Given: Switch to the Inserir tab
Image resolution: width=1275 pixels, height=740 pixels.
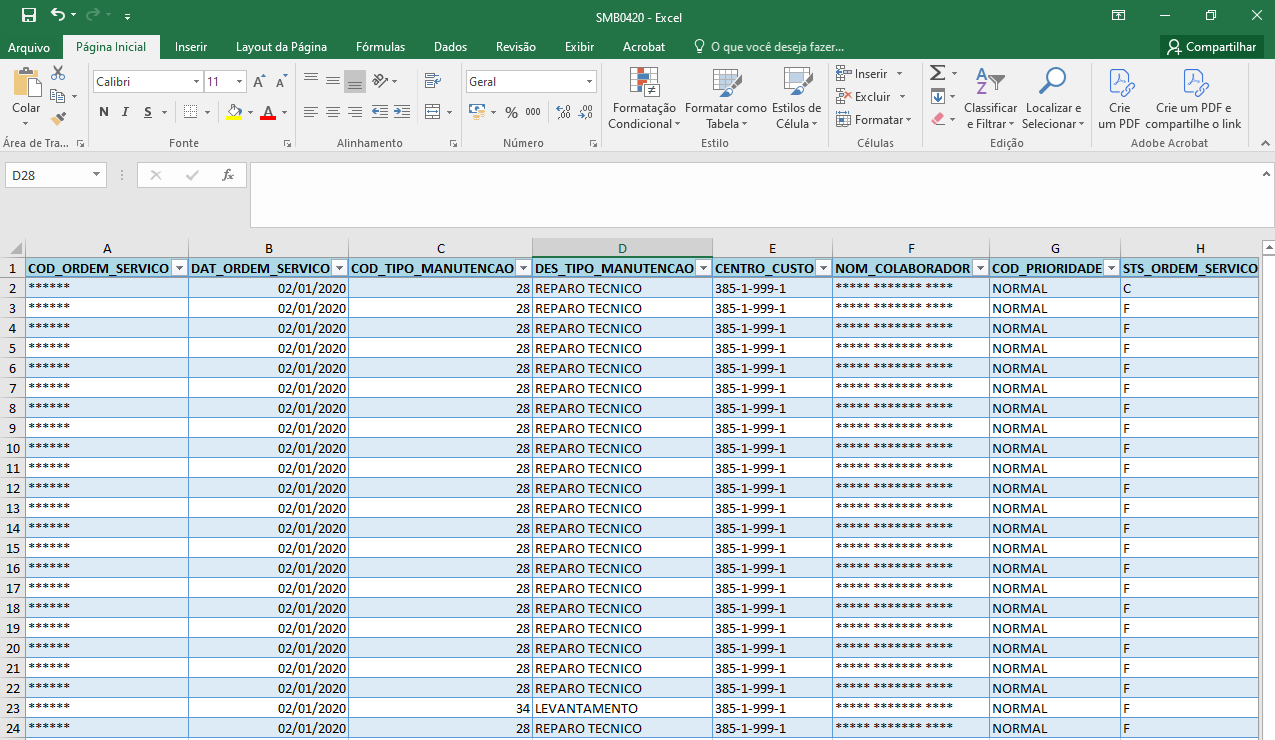Looking at the screenshot, I should click(191, 47).
